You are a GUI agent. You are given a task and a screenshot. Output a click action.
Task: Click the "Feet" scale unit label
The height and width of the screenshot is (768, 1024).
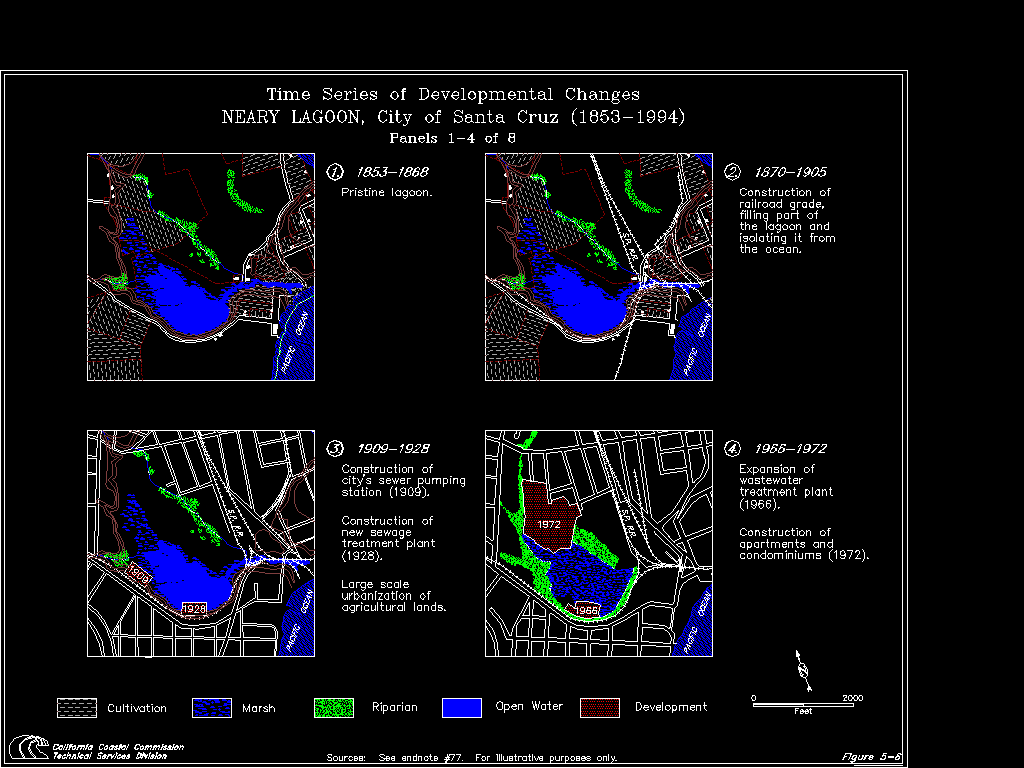(x=803, y=712)
